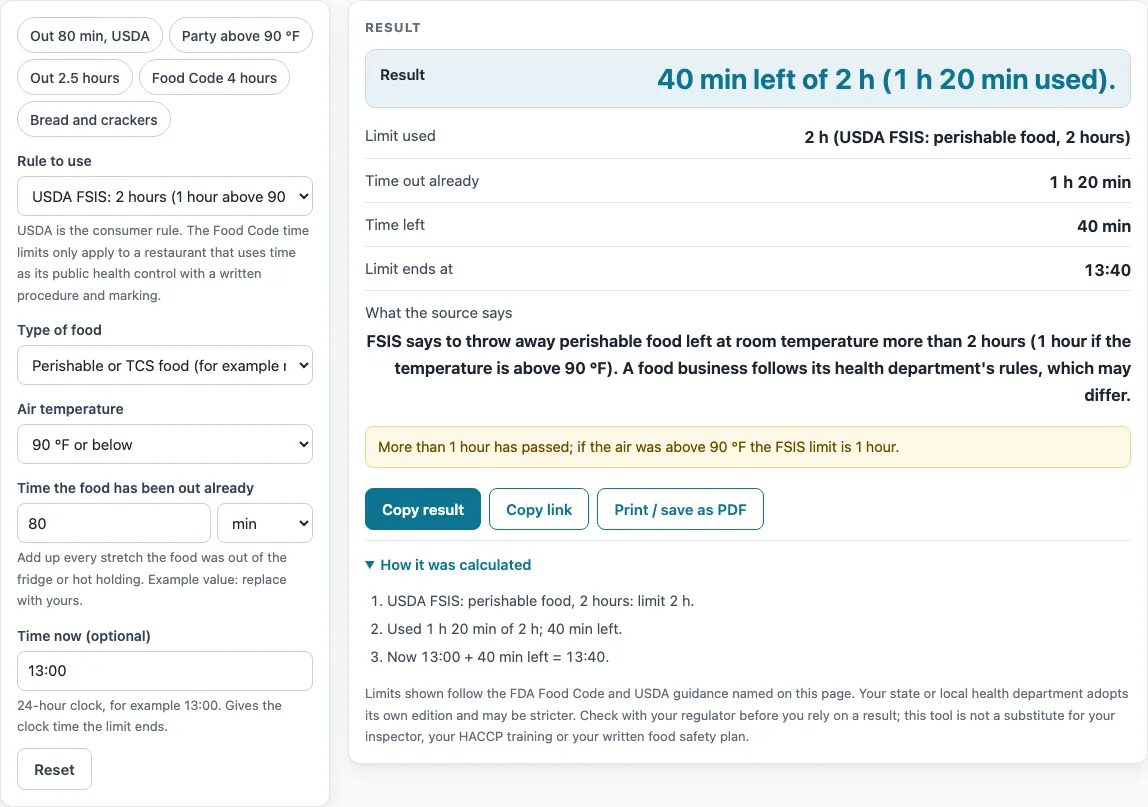Pick the 'Bread and crackers' preset
This screenshot has height=807, width=1148.
pyautogui.click(x=94, y=119)
